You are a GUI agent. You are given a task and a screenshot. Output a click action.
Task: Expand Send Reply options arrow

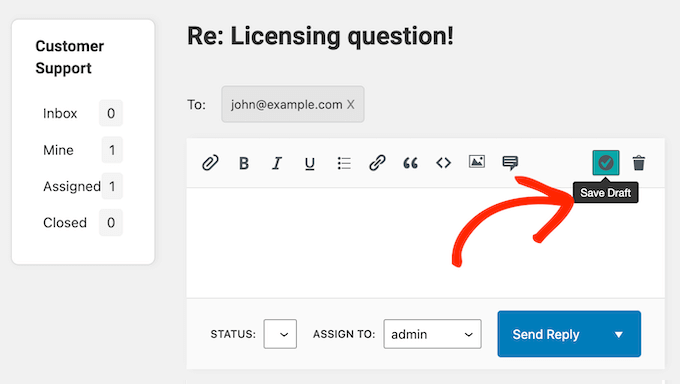tap(619, 335)
